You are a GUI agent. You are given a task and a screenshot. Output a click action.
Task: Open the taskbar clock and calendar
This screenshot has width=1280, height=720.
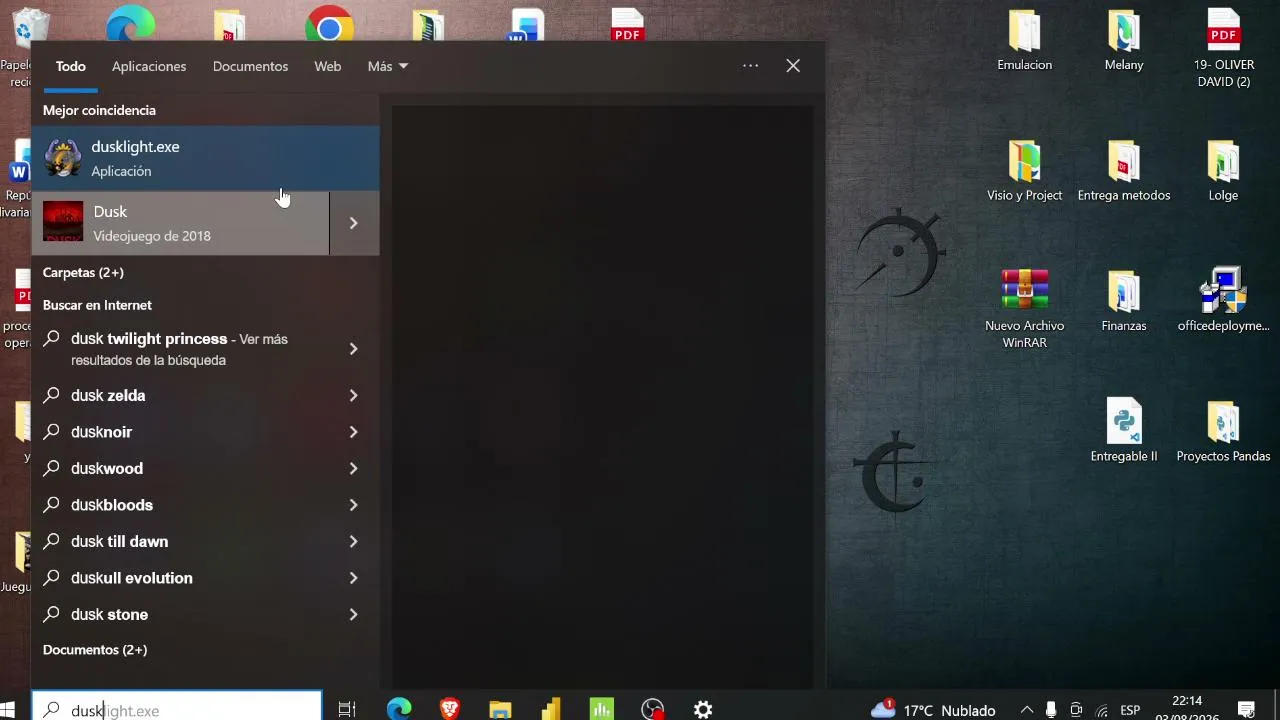pyautogui.click(x=1187, y=708)
